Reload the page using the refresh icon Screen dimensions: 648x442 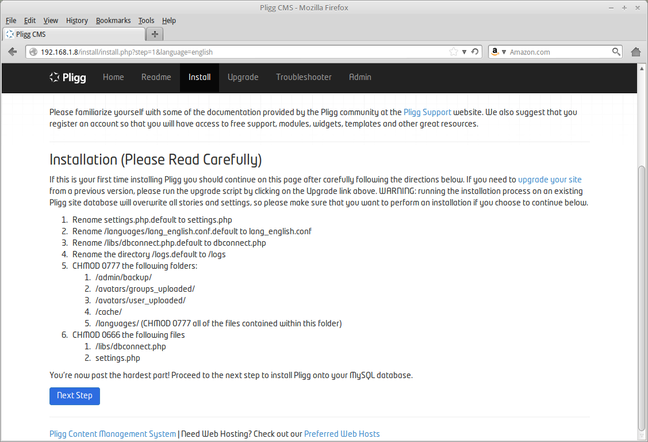pyautogui.click(x=475, y=52)
